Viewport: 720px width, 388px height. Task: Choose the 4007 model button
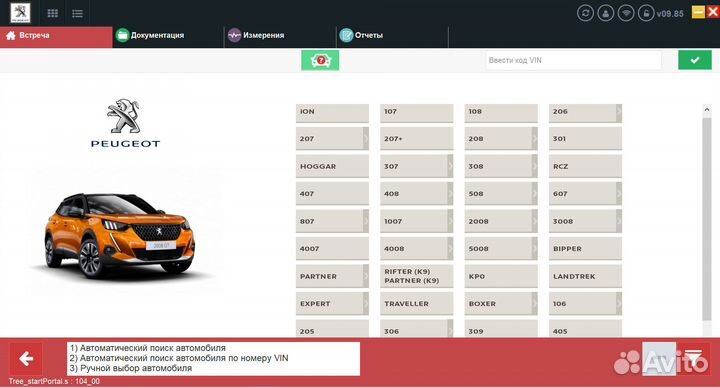pos(332,249)
